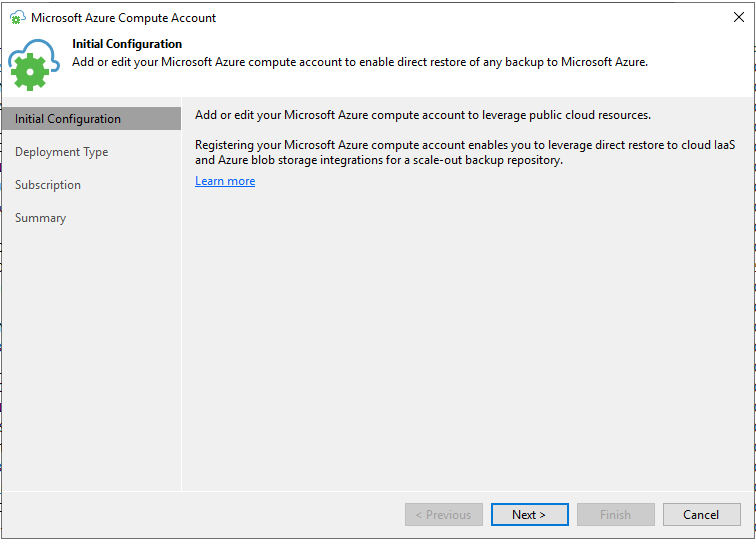Click the Cancel button
Image resolution: width=756 pixels, height=540 pixels.
701,515
